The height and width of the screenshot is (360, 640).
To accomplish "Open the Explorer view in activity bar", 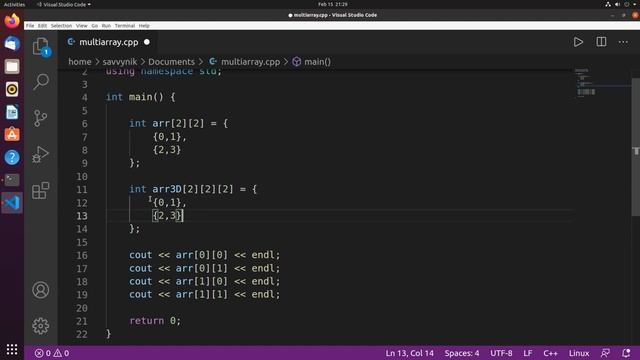I will tap(41, 46).
